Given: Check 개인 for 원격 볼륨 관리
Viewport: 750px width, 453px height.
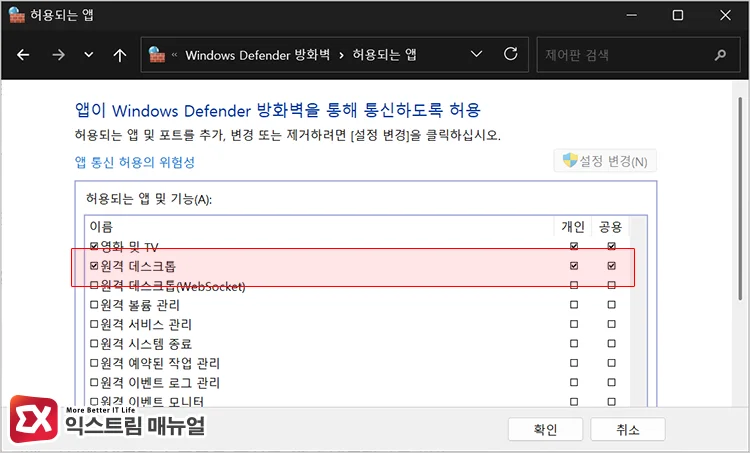Looking at the screenshot, I should pyautogui.click(x=574, y=305).
